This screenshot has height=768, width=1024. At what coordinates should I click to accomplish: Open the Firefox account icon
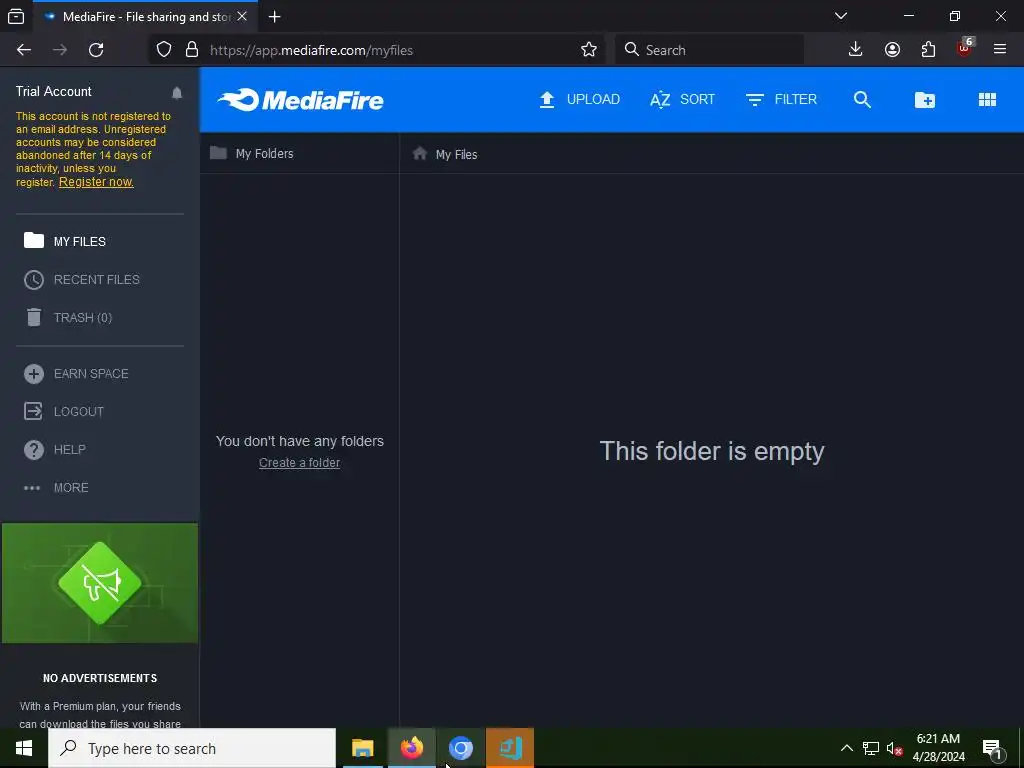pos(892,50)
